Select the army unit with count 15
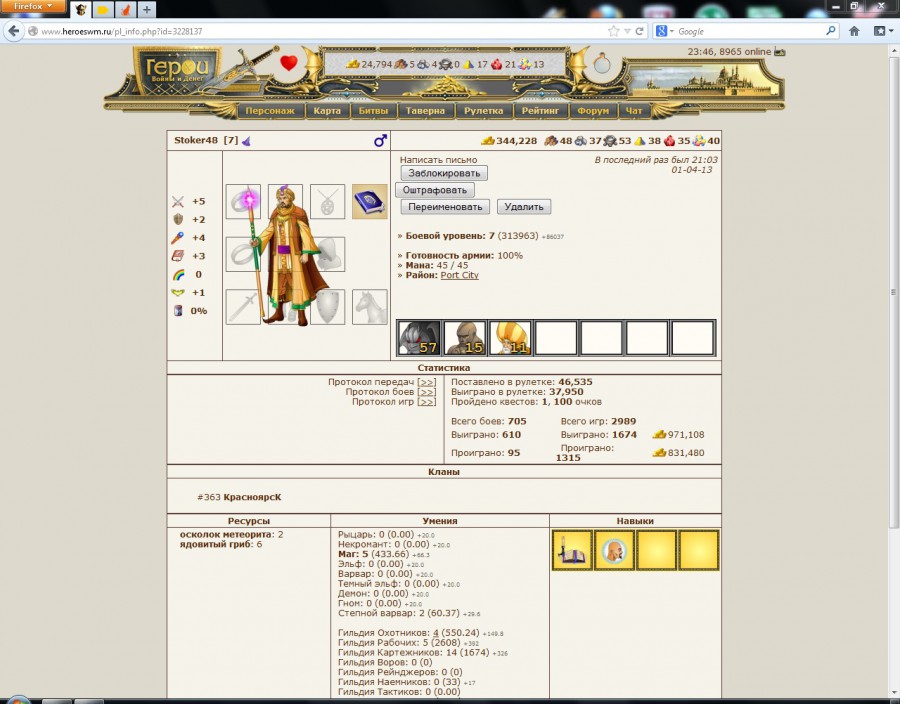Screen dimensions: 900x704 tap(465, 338)
